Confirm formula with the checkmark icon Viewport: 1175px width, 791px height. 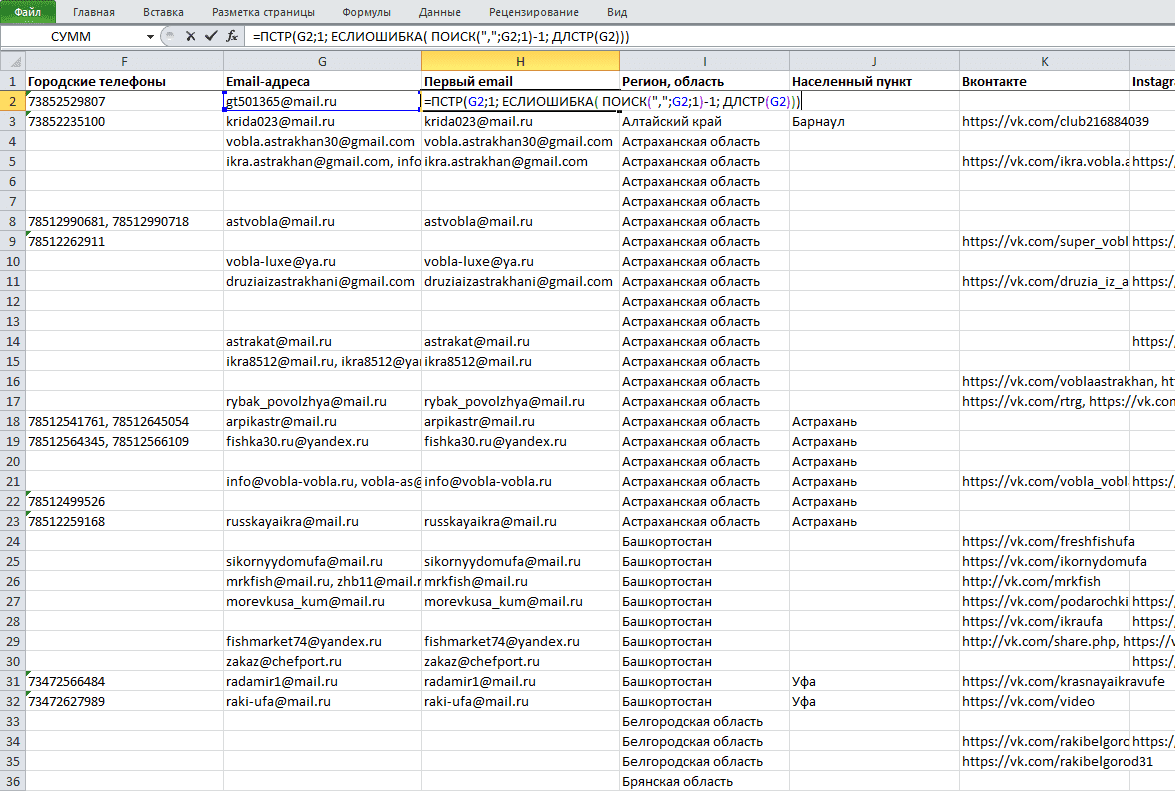(x=211, y=36)
